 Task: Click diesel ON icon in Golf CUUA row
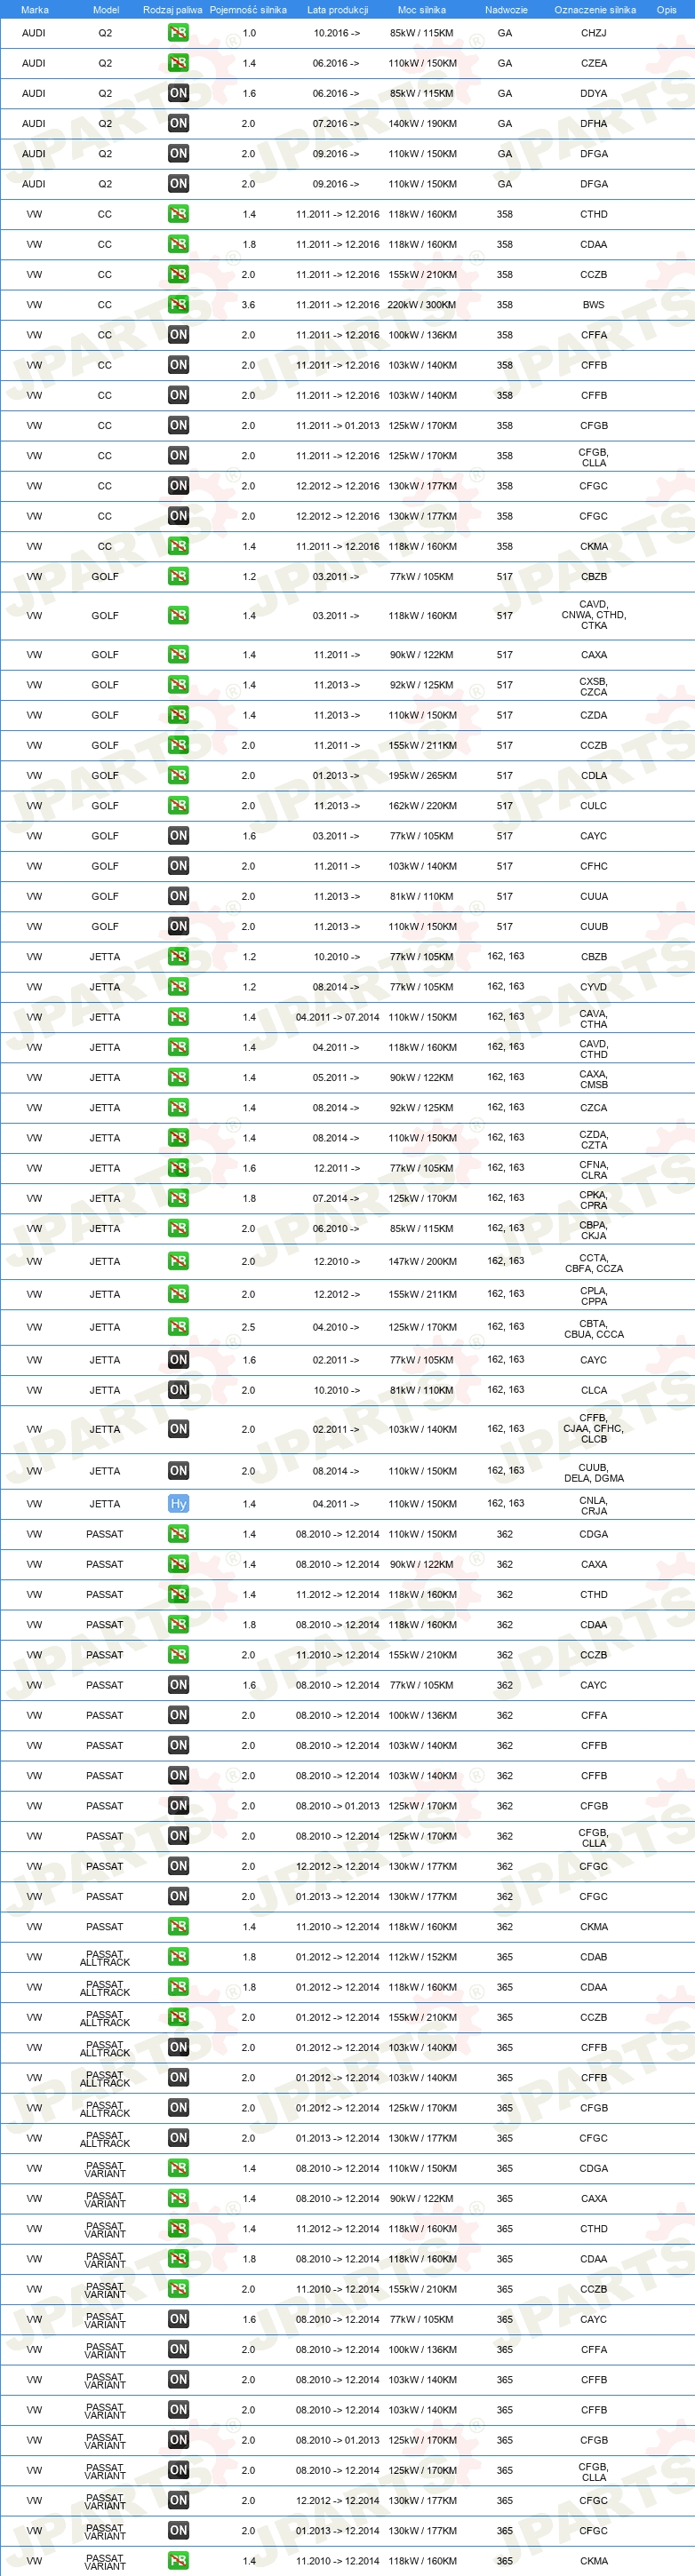[178, 896]
